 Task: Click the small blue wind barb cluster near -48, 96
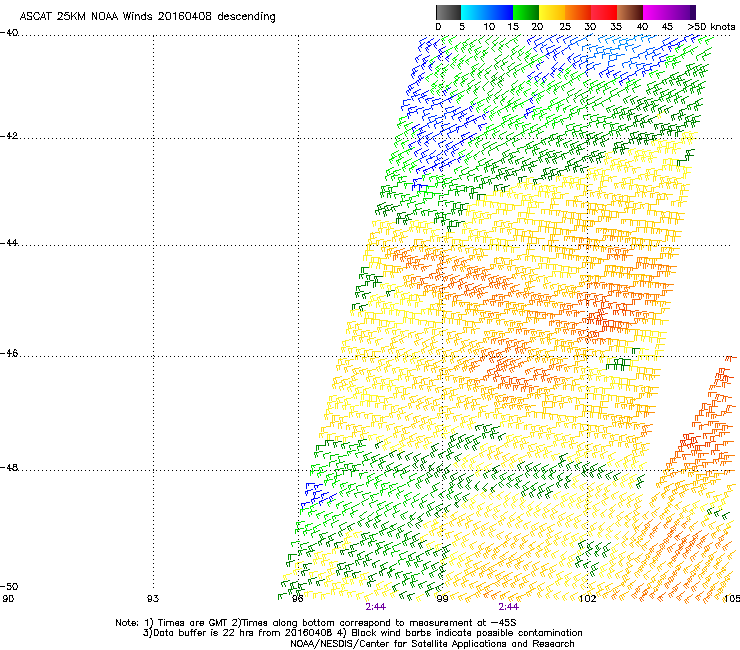(x=319, y=494)
